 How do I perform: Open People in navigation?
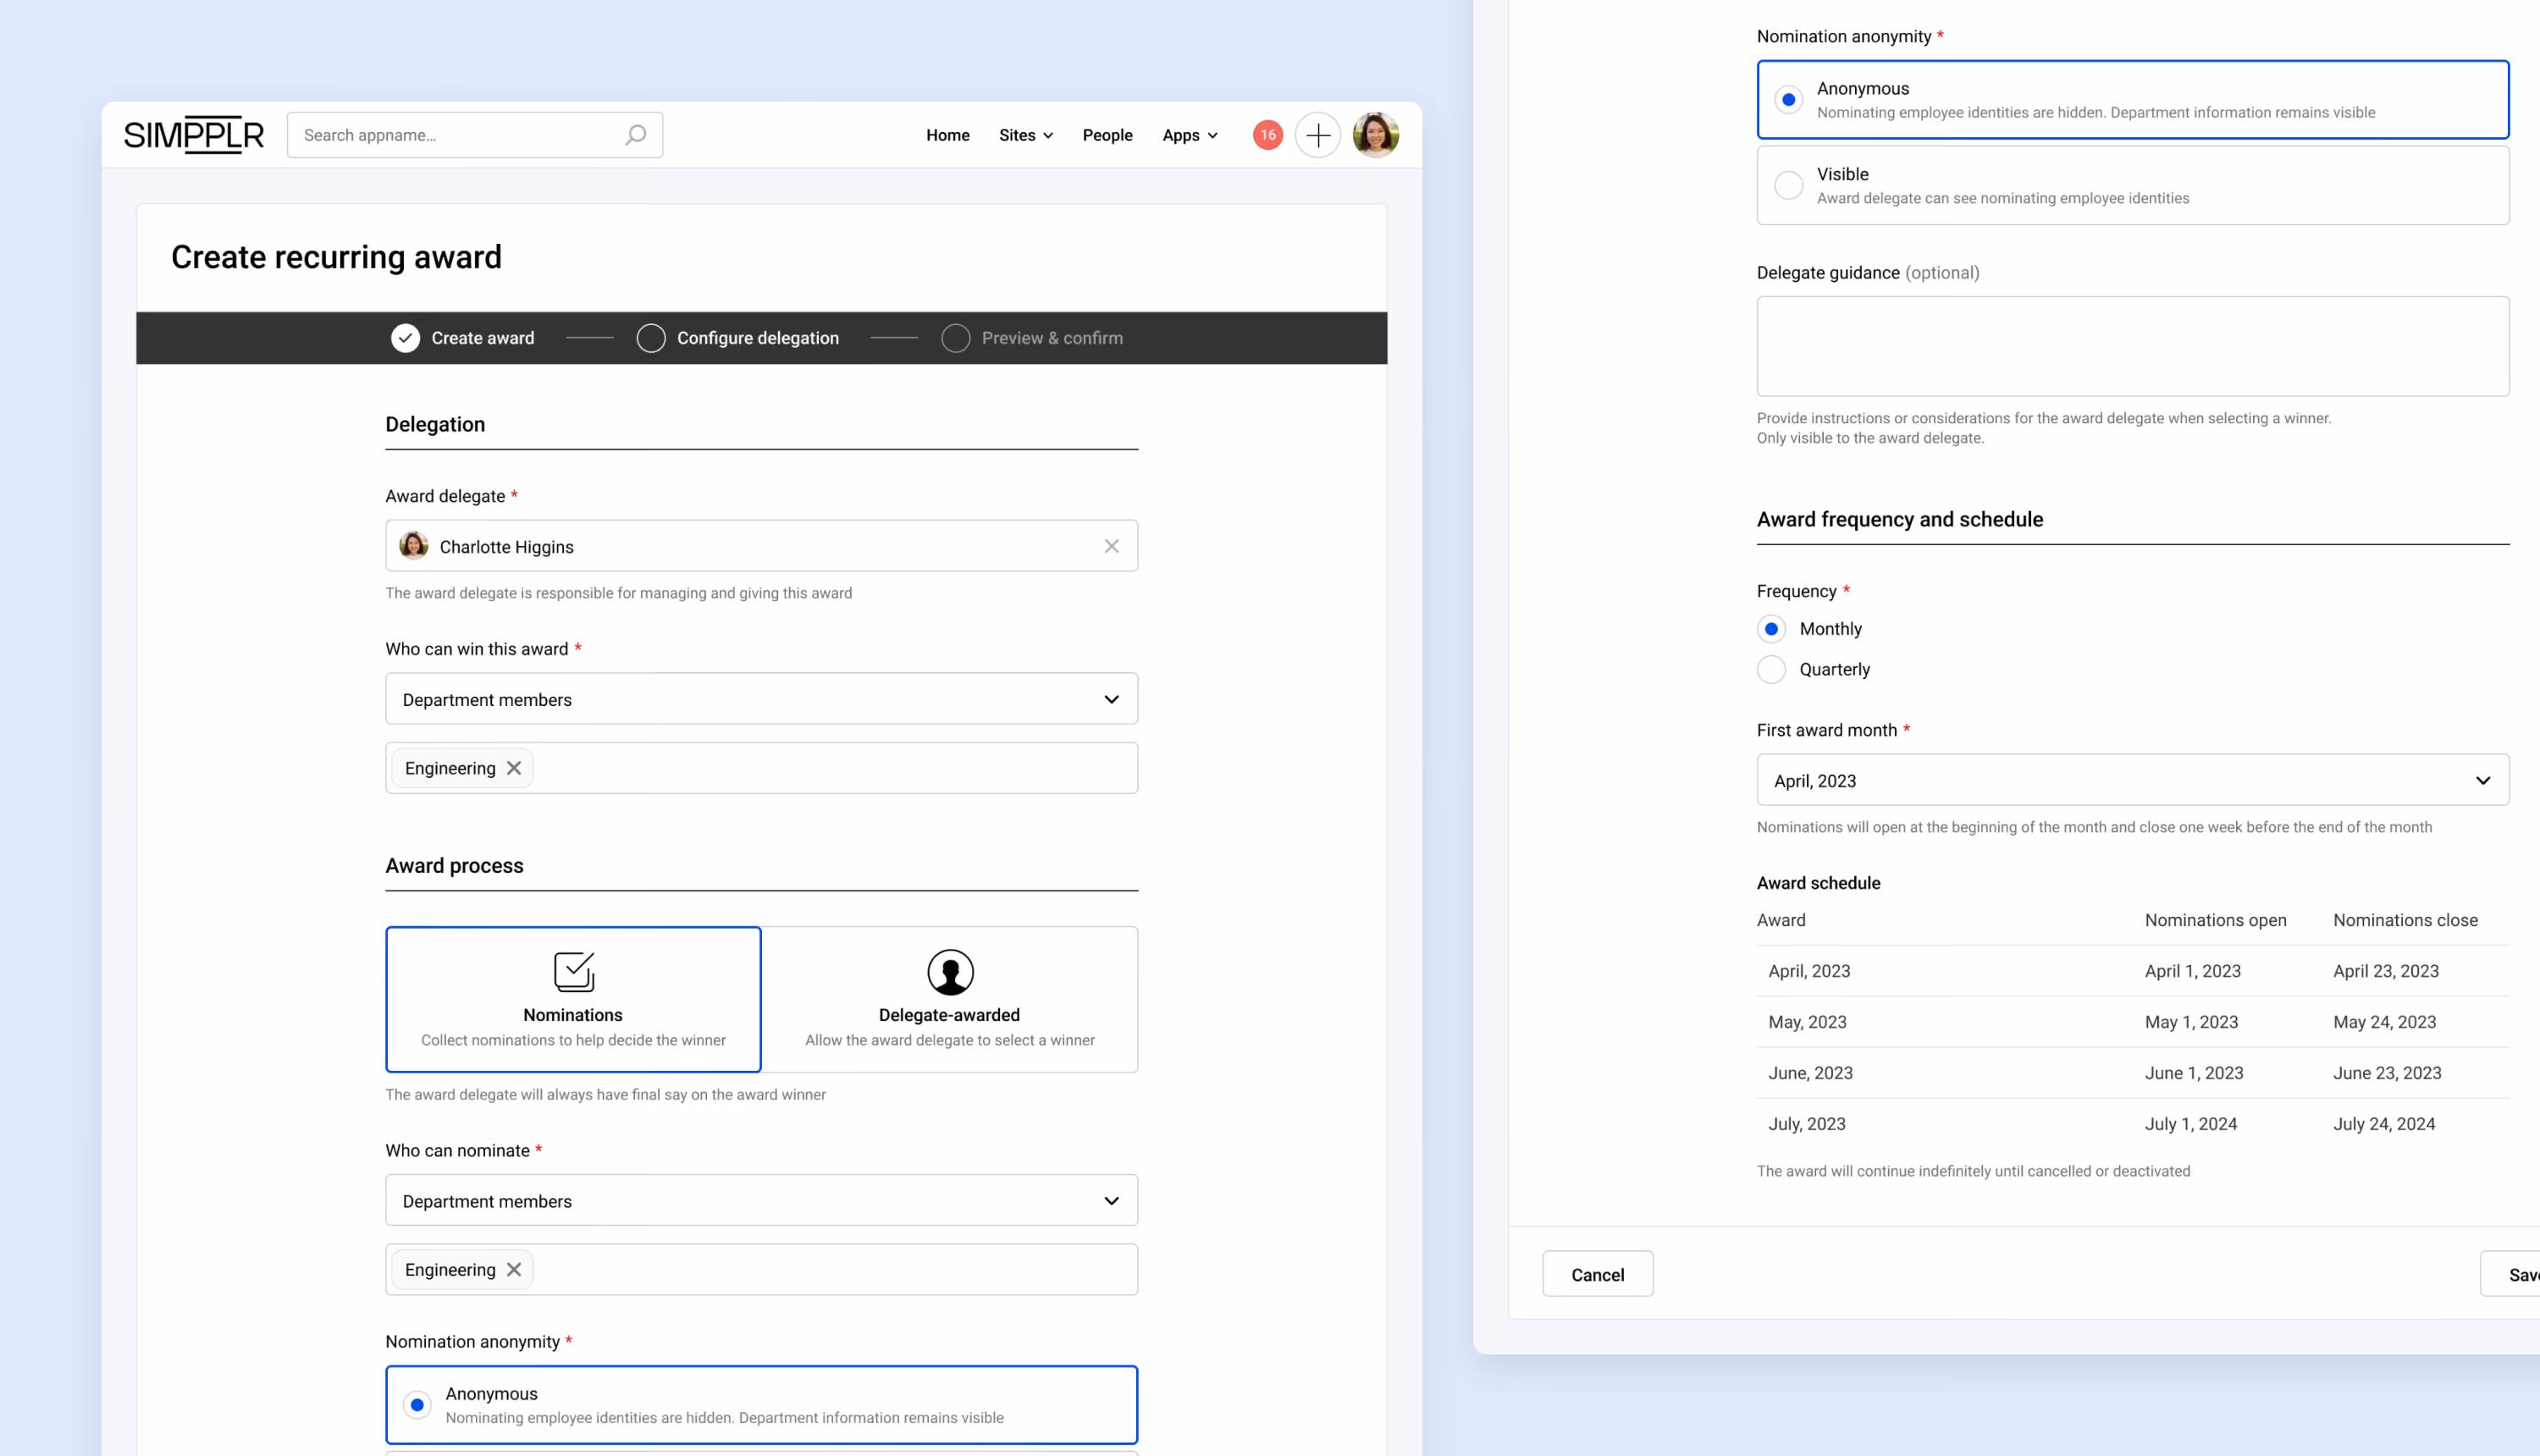pyautogui.click(x=1107, y=135)
